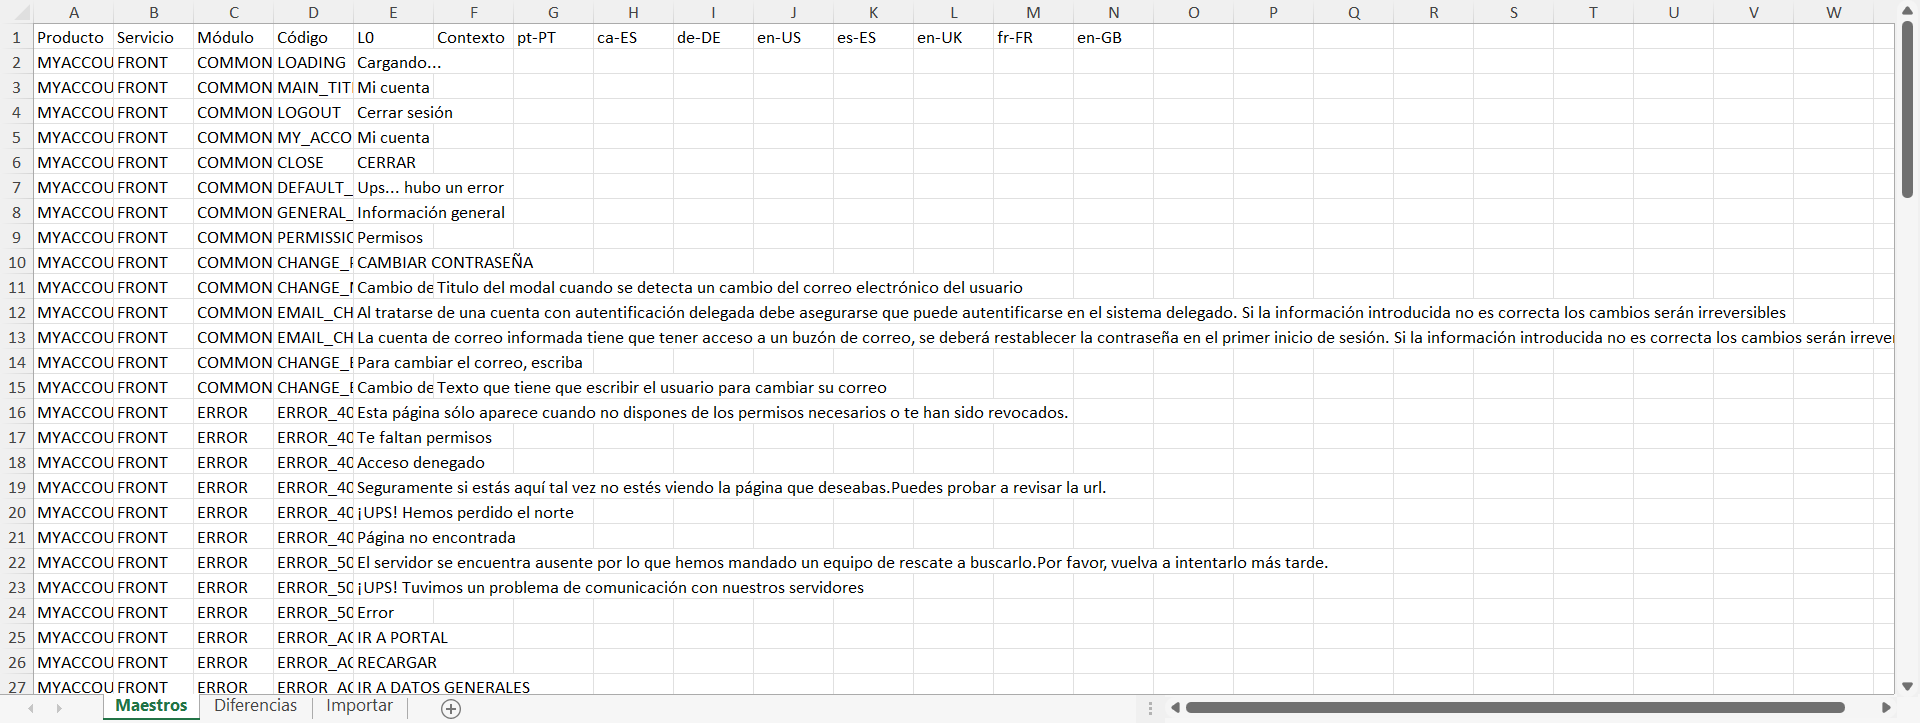Image resolution: width=1920 pixels, height=723 pixels.
Task: Select the fr-FR header cell
Action: click(x=1034, y=37)
